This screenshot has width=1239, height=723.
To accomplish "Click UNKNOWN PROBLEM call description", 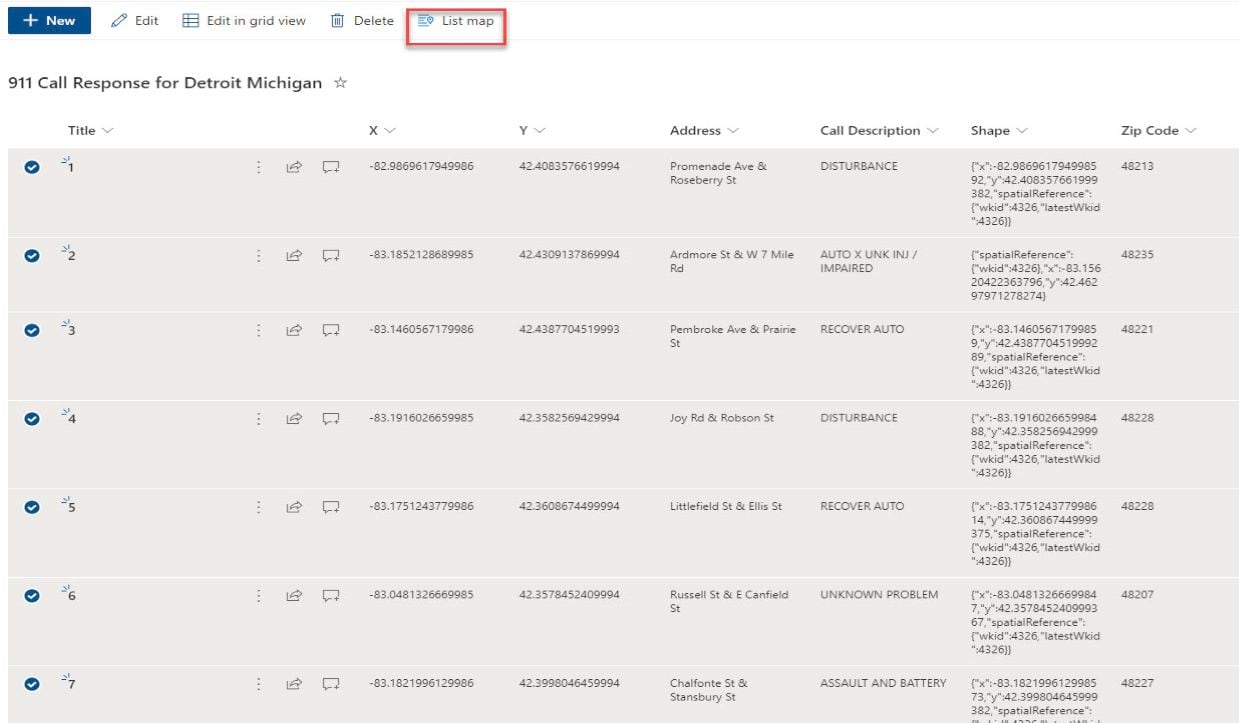I will (879, 594).
